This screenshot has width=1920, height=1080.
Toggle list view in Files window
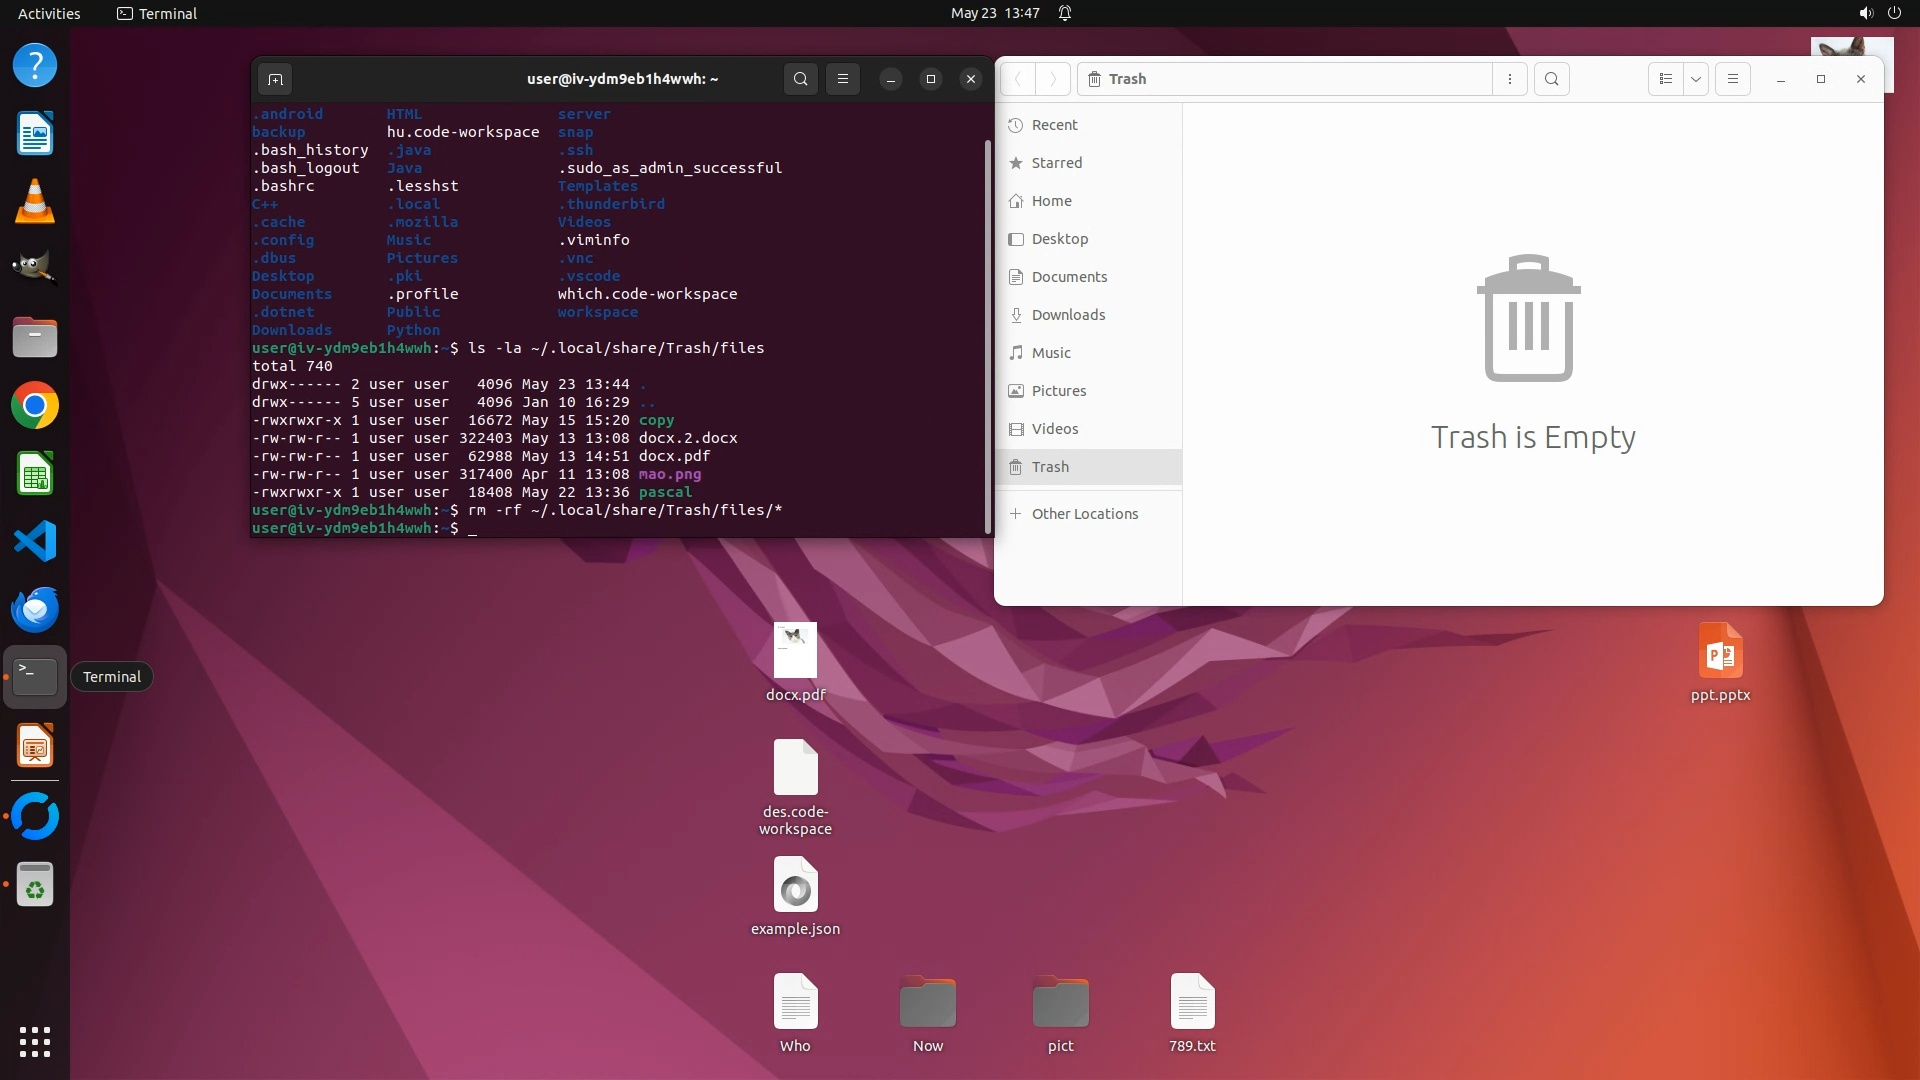[1665, 79]
